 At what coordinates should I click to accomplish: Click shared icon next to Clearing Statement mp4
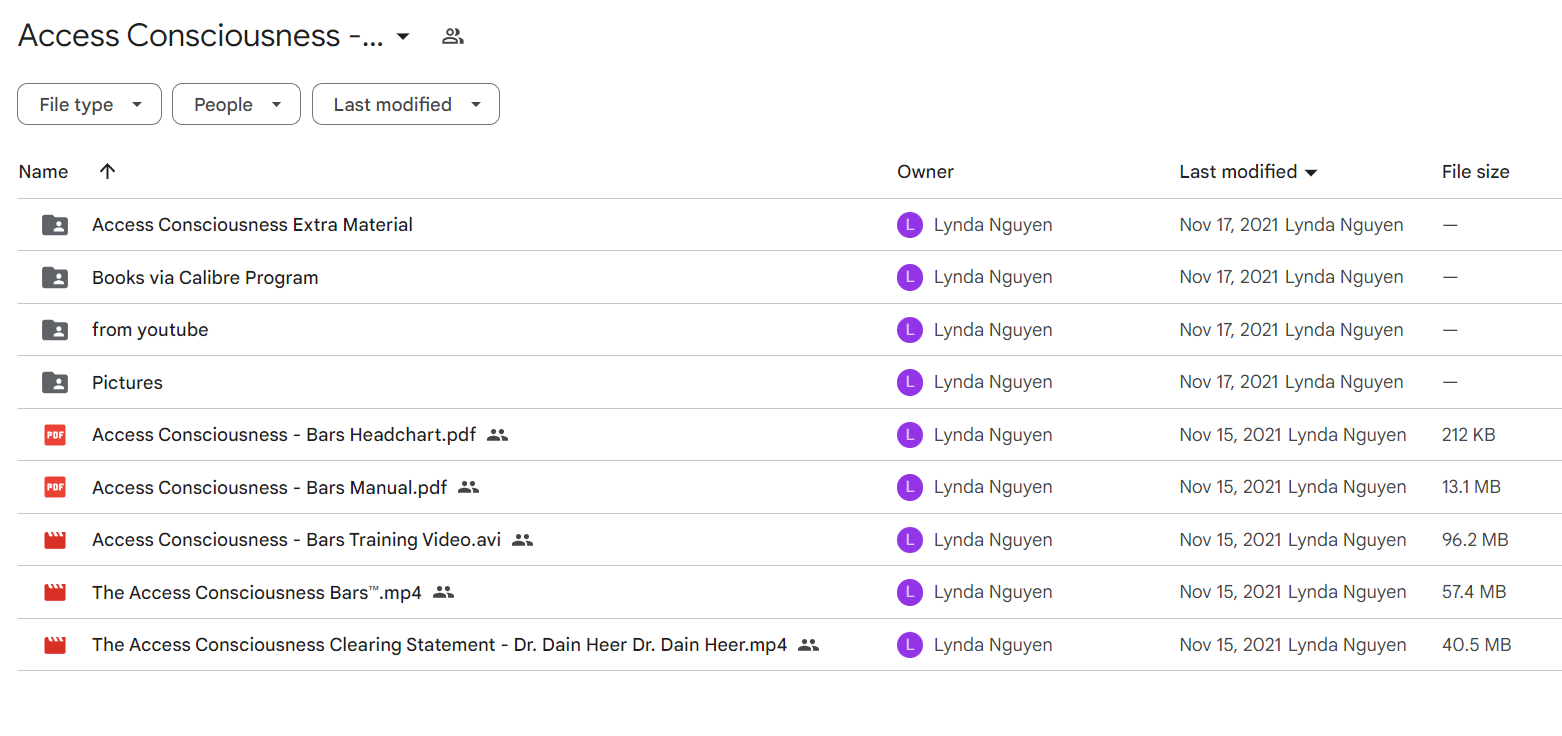click(x=809, y=645)
